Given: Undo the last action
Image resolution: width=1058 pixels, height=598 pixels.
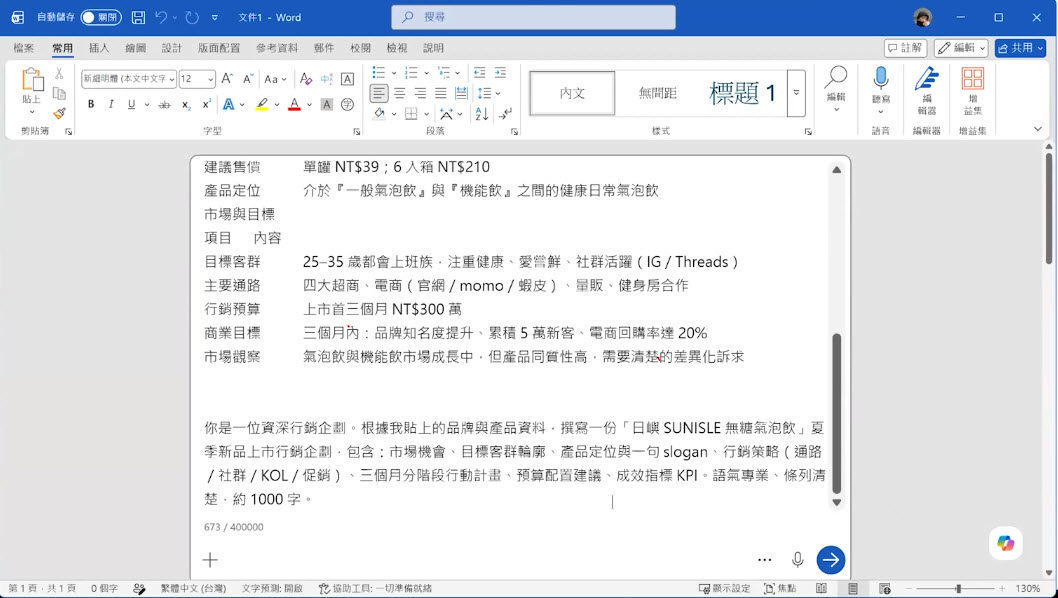Looking at the screenshot, I should [x=161, y=18].
